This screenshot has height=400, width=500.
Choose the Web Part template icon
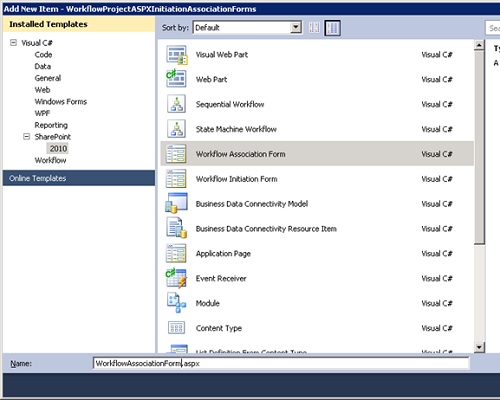176,79
